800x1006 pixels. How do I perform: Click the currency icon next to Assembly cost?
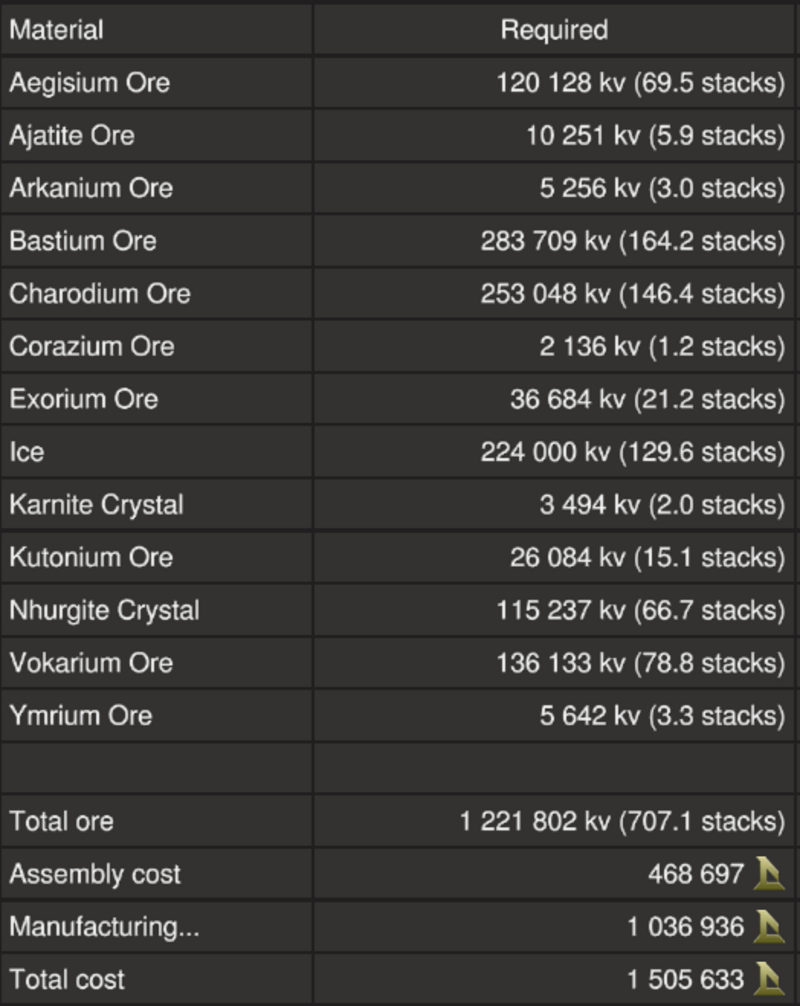coord(769,873)
